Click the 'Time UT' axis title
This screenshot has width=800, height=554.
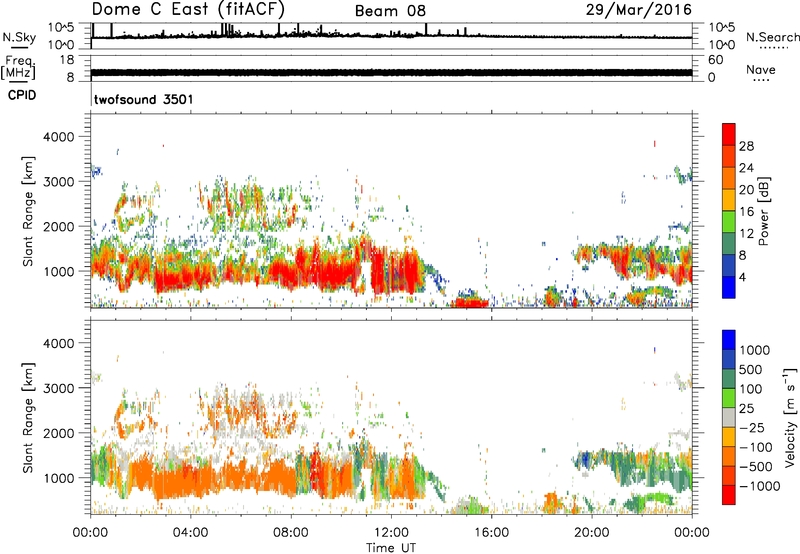[391, 548]
